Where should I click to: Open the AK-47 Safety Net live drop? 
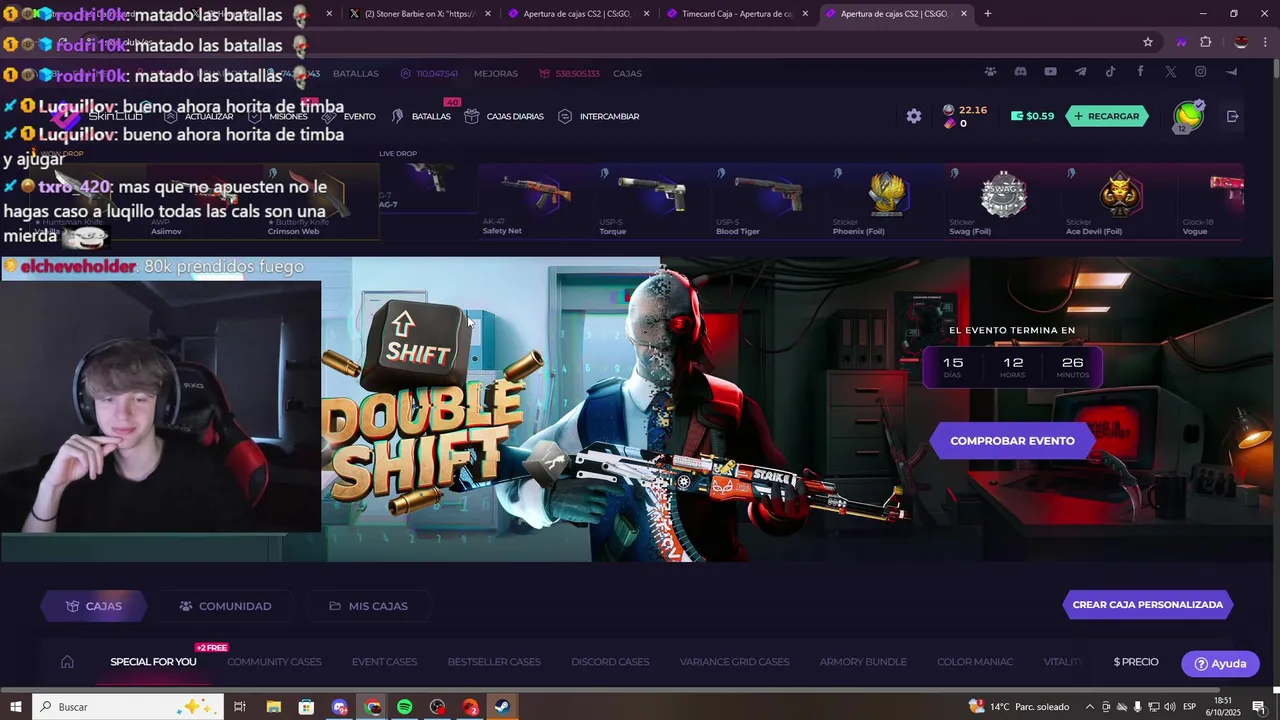(536, 202)
